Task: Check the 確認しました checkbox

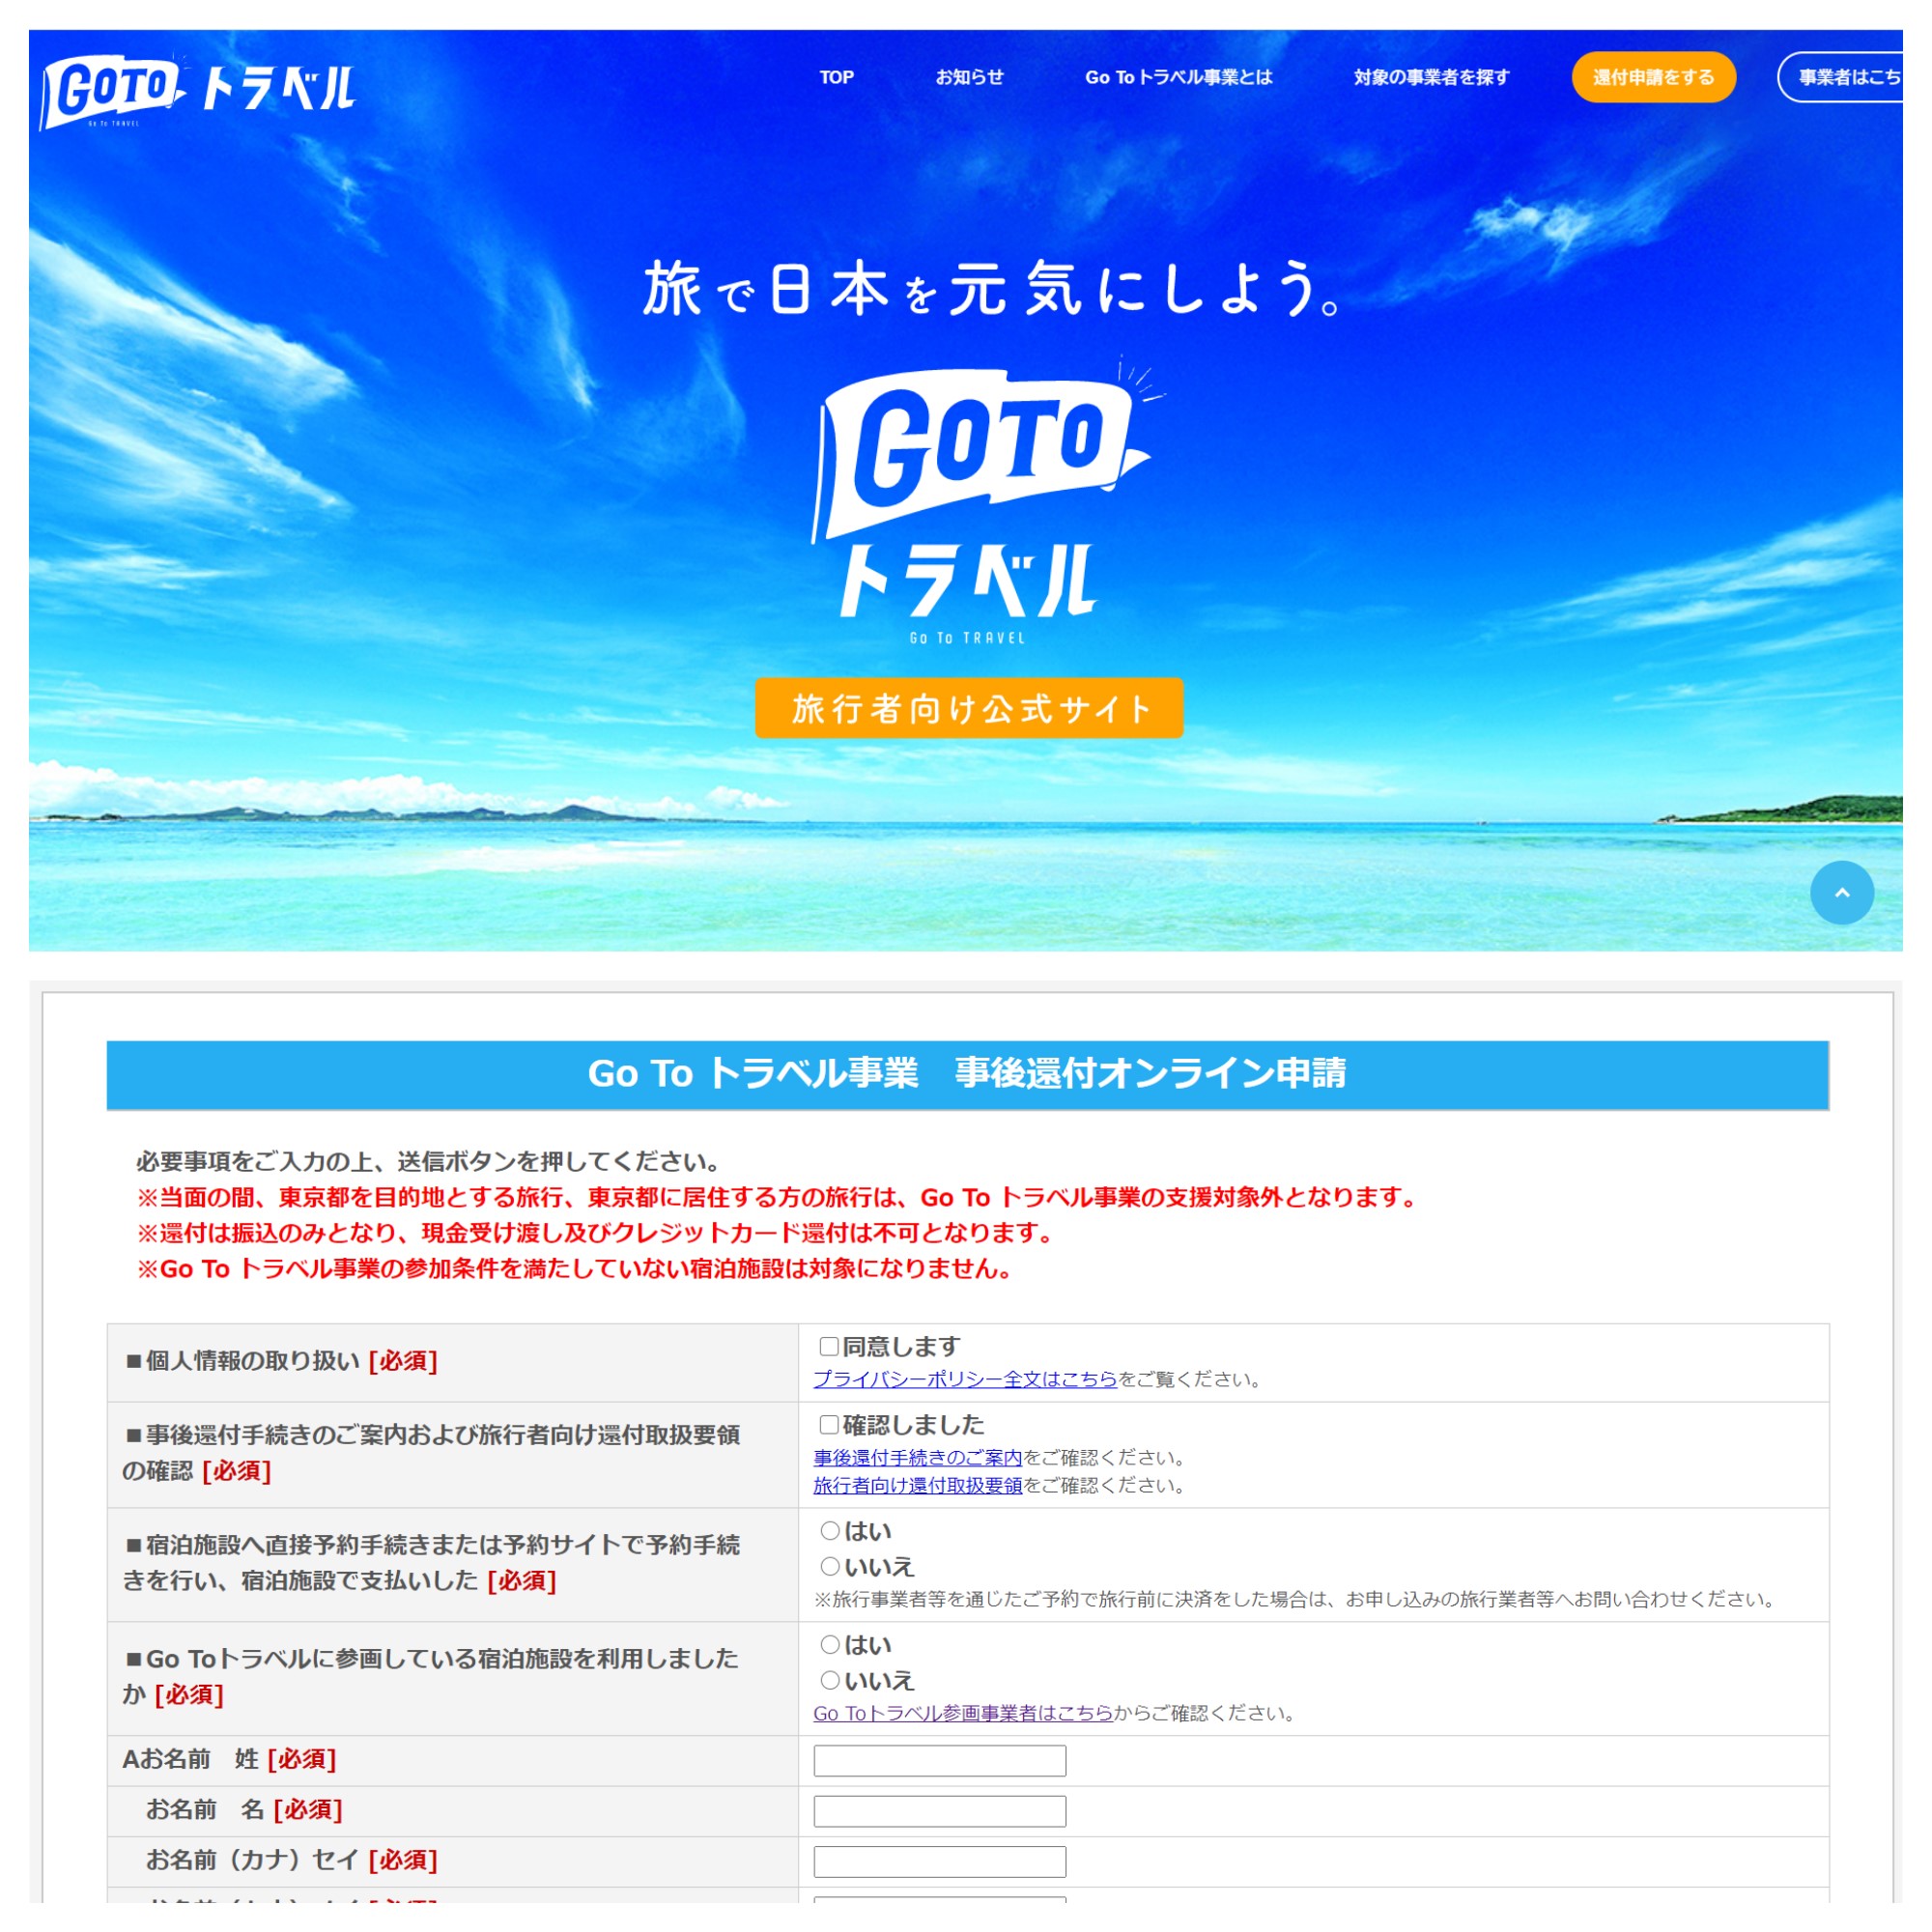Action: tap(829, 1424)
